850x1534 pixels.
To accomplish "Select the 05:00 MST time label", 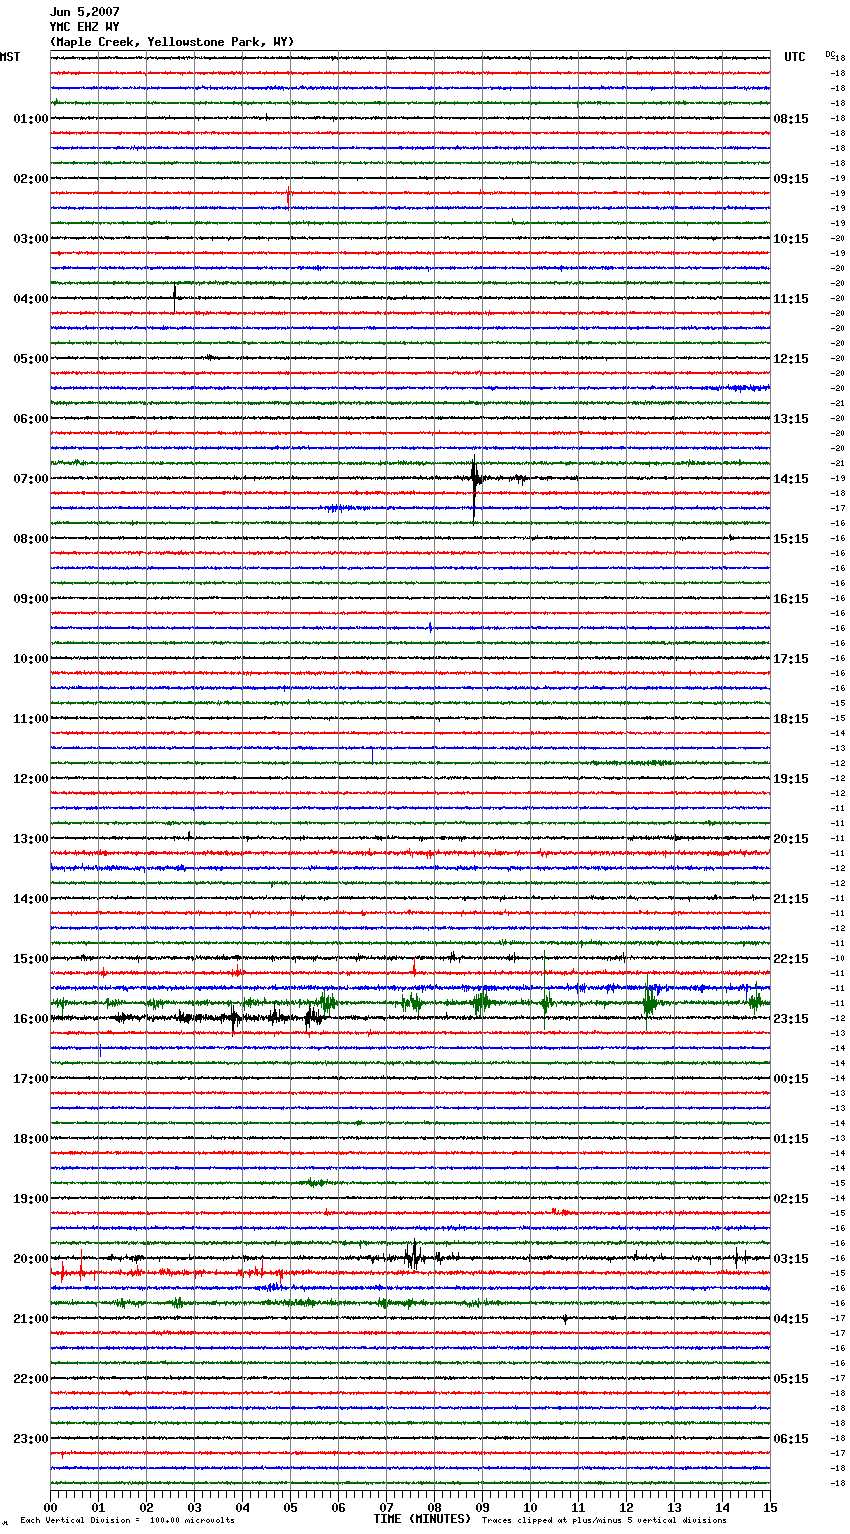I will (31, 359).
